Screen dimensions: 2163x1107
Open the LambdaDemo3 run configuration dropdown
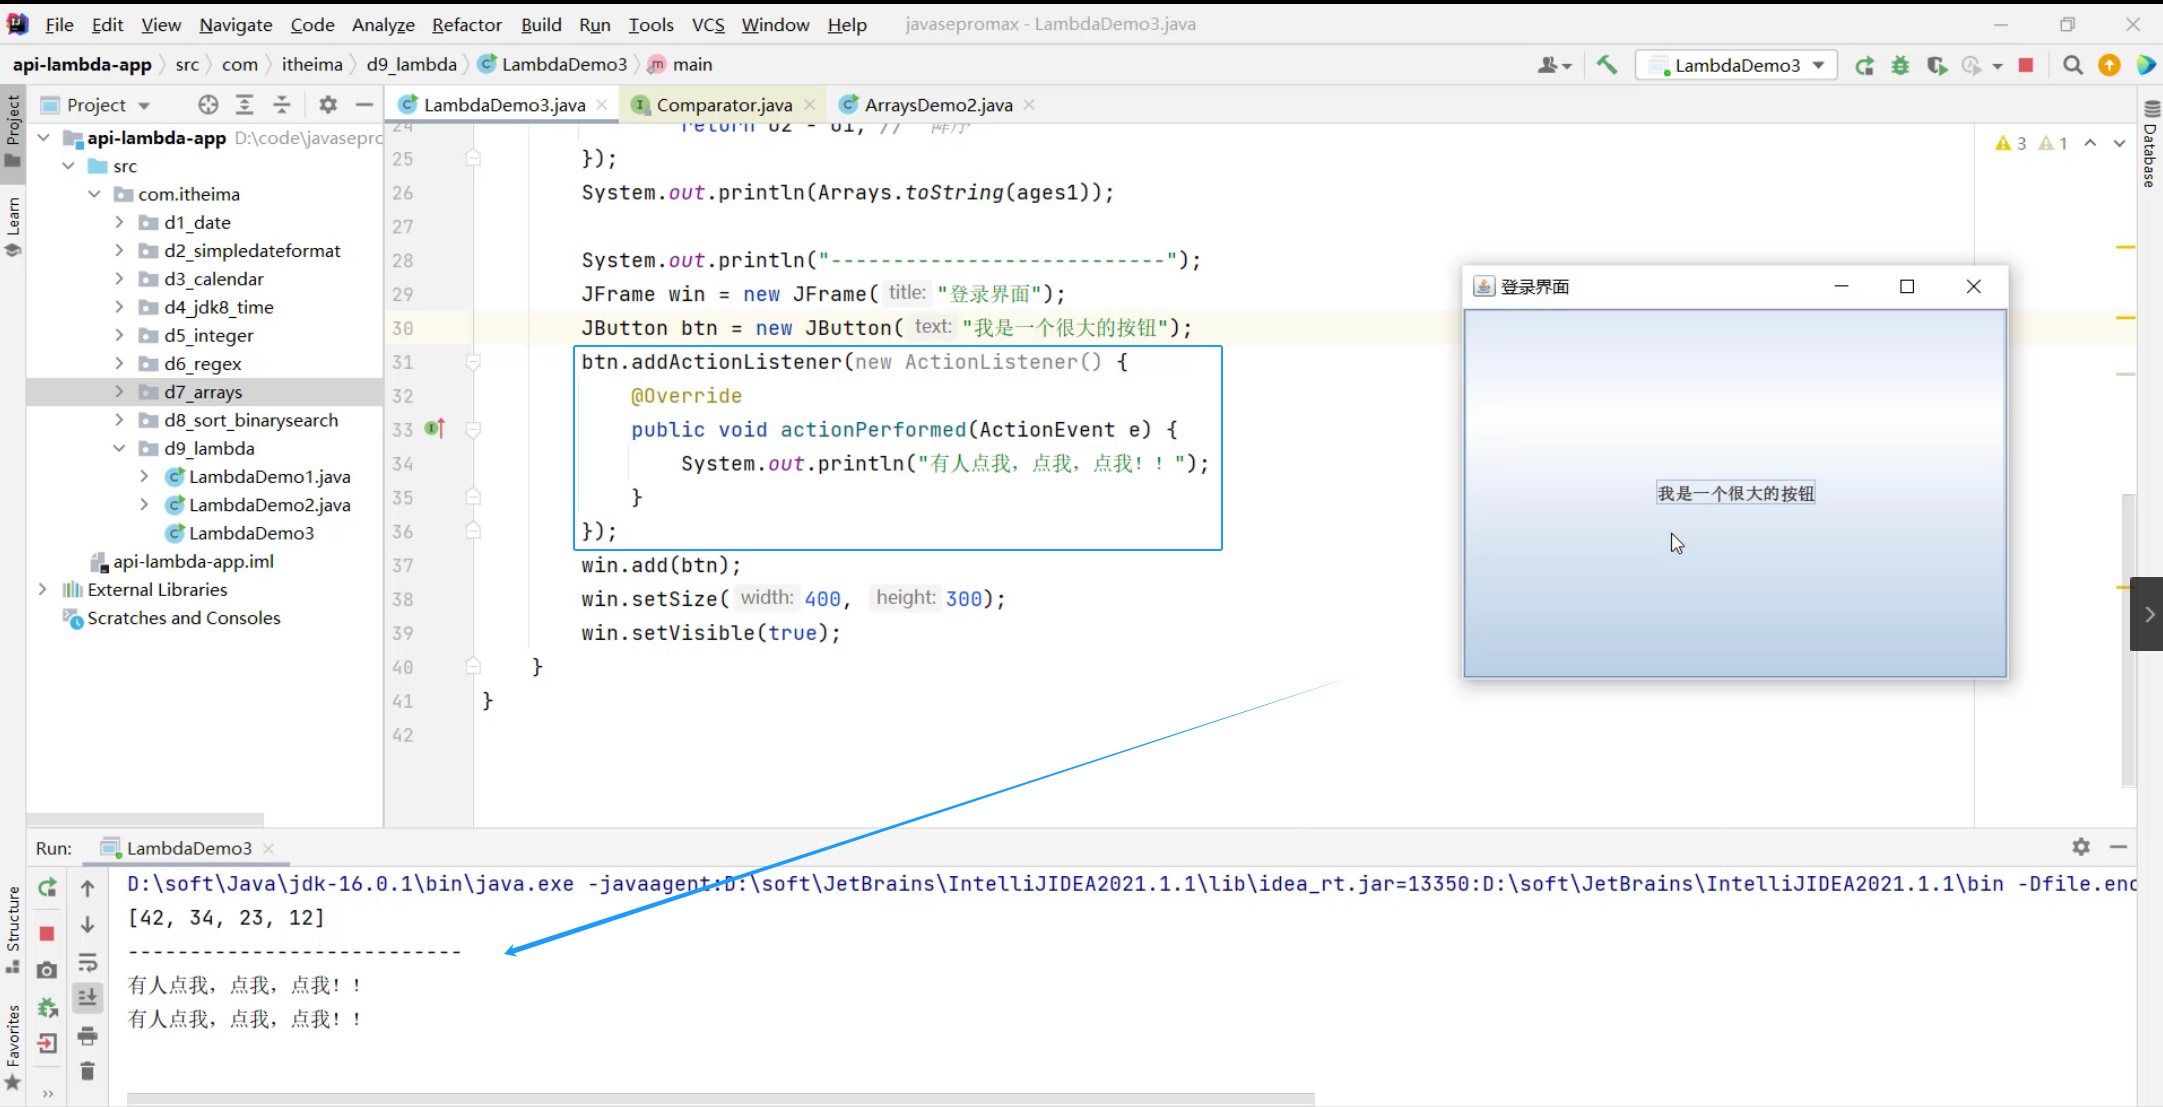(1740, 65)
